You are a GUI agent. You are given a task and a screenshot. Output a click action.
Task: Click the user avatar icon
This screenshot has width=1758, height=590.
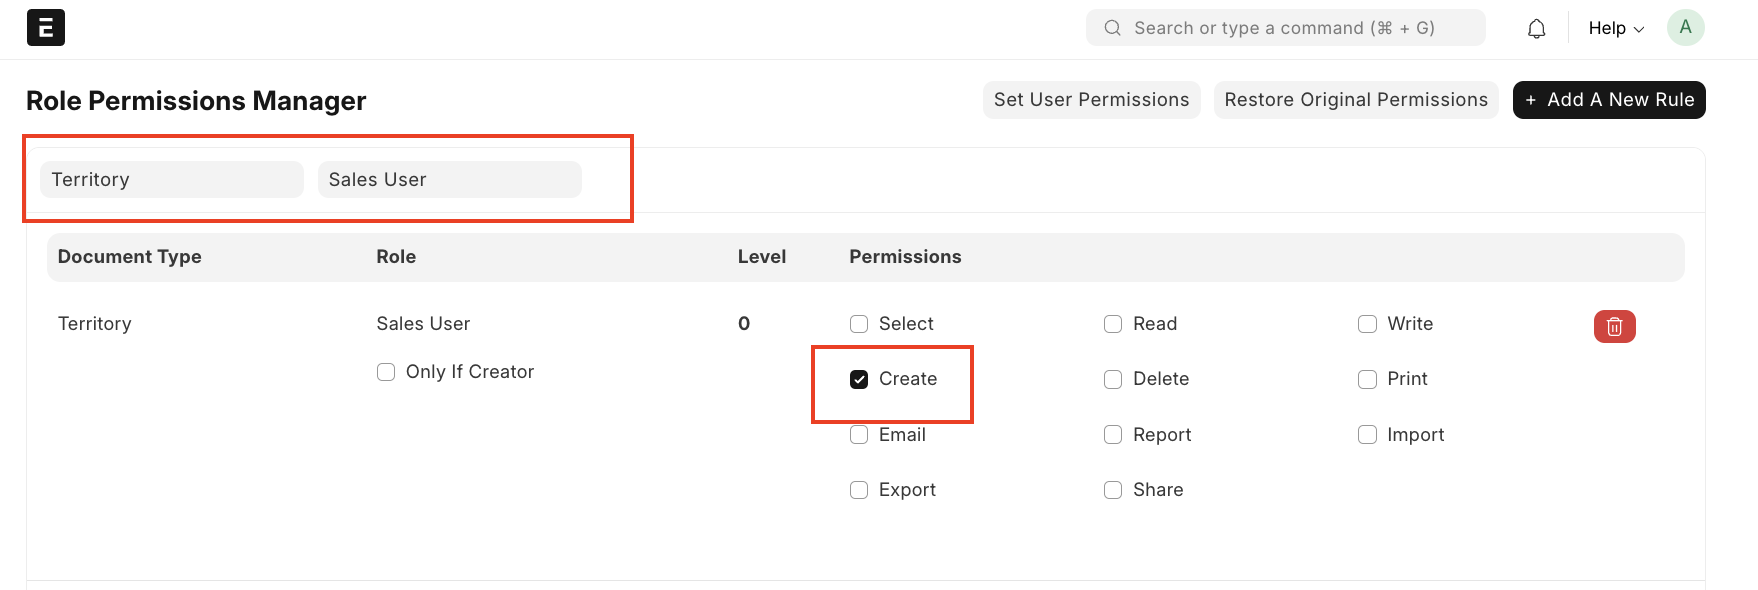(1685, 28)
